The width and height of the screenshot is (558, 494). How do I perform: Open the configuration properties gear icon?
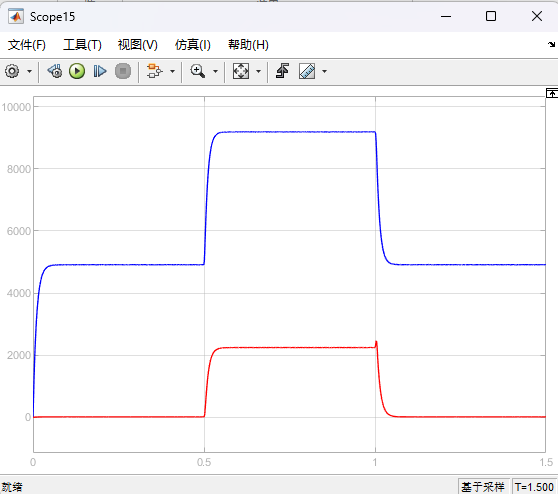point(12,72)
